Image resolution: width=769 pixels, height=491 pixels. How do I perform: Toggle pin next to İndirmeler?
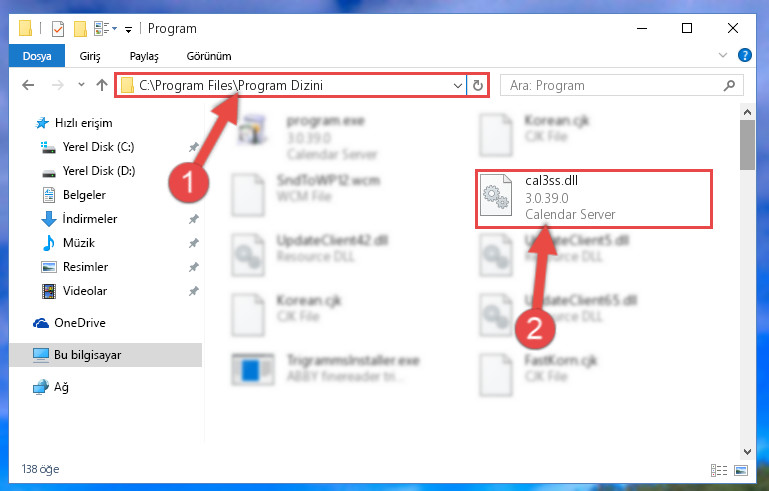194,219
